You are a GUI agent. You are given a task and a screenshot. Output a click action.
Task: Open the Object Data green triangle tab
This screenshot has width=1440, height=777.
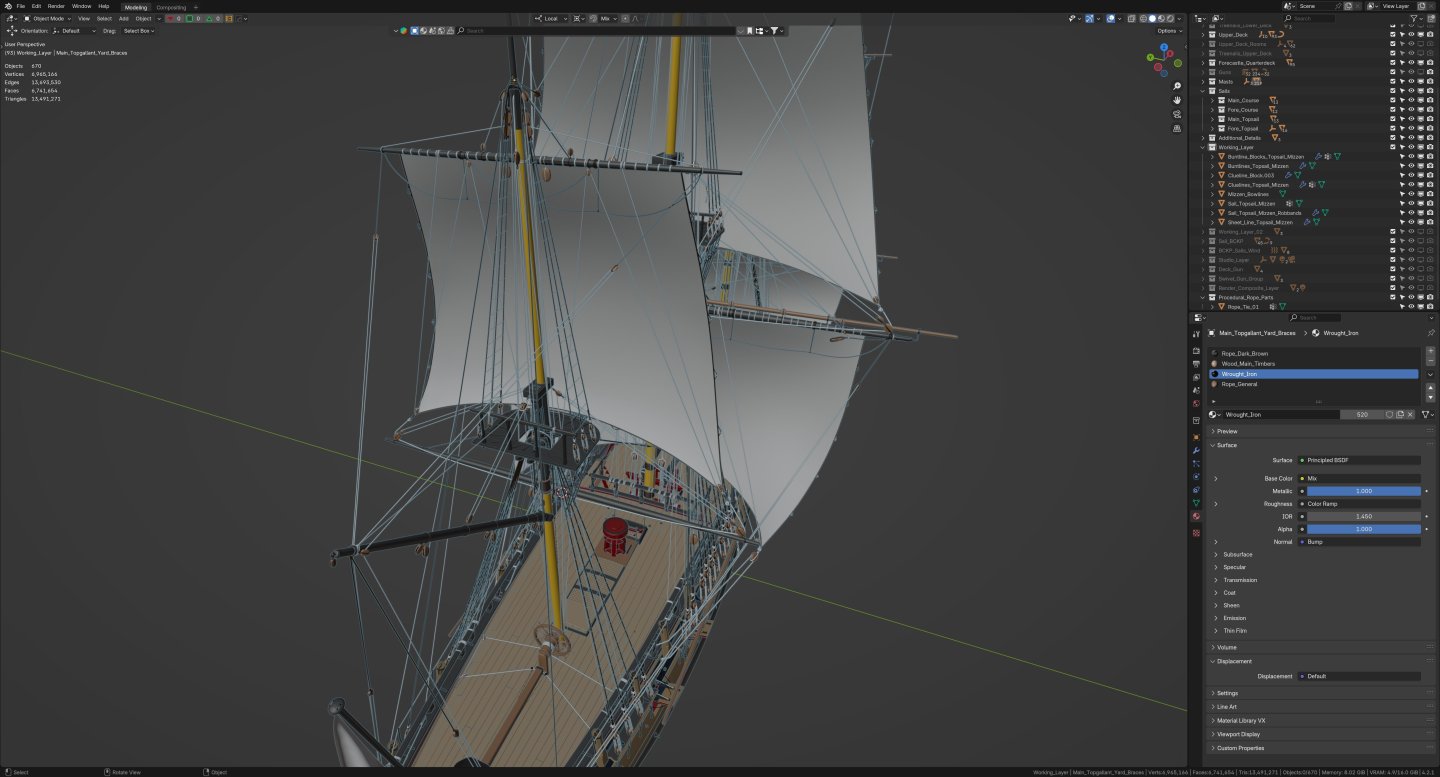(x=1196, y=503)
